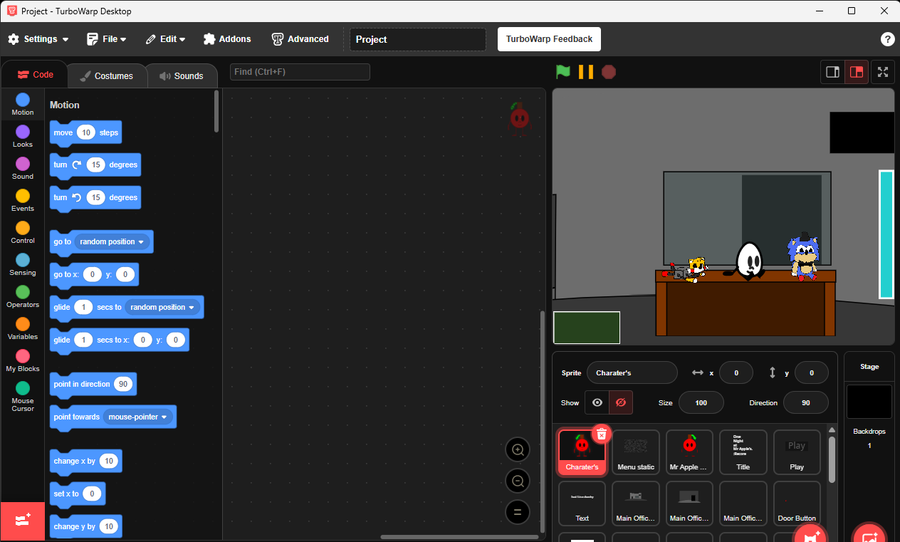Select the Operators block category
This screenshot has width=900, height=542.
(x=22, y=297)
